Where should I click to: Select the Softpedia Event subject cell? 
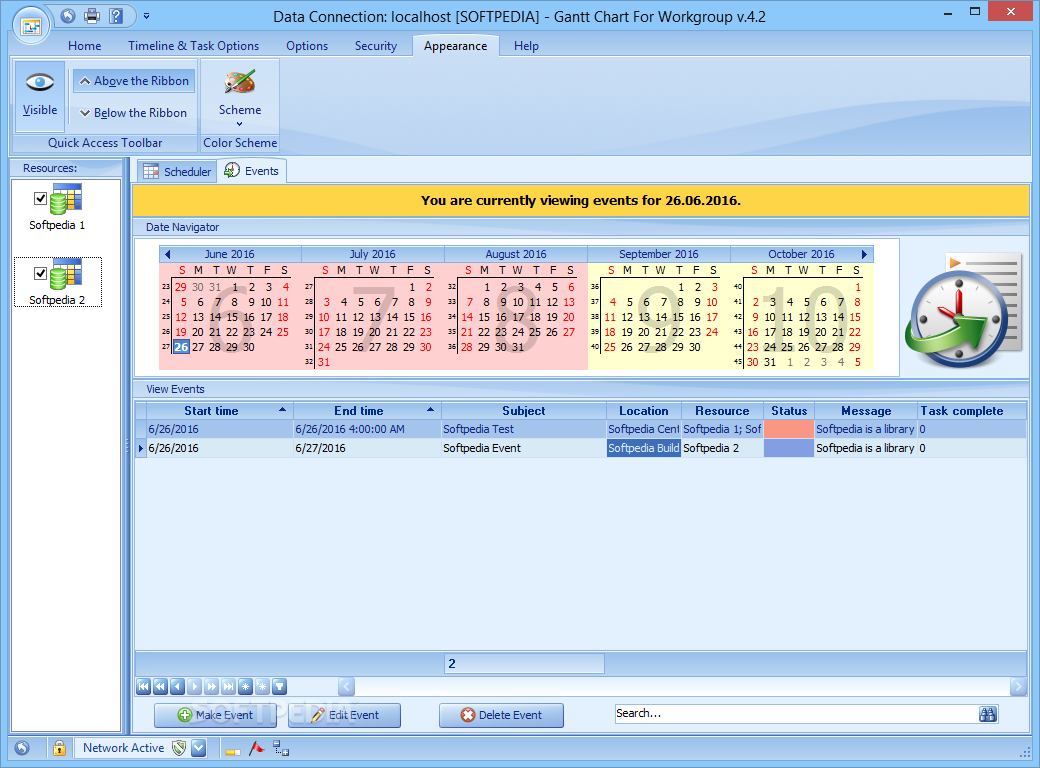523,448
